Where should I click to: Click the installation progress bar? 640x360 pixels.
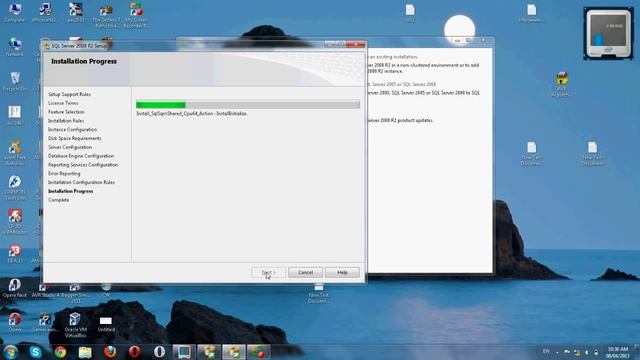(248, 105)
